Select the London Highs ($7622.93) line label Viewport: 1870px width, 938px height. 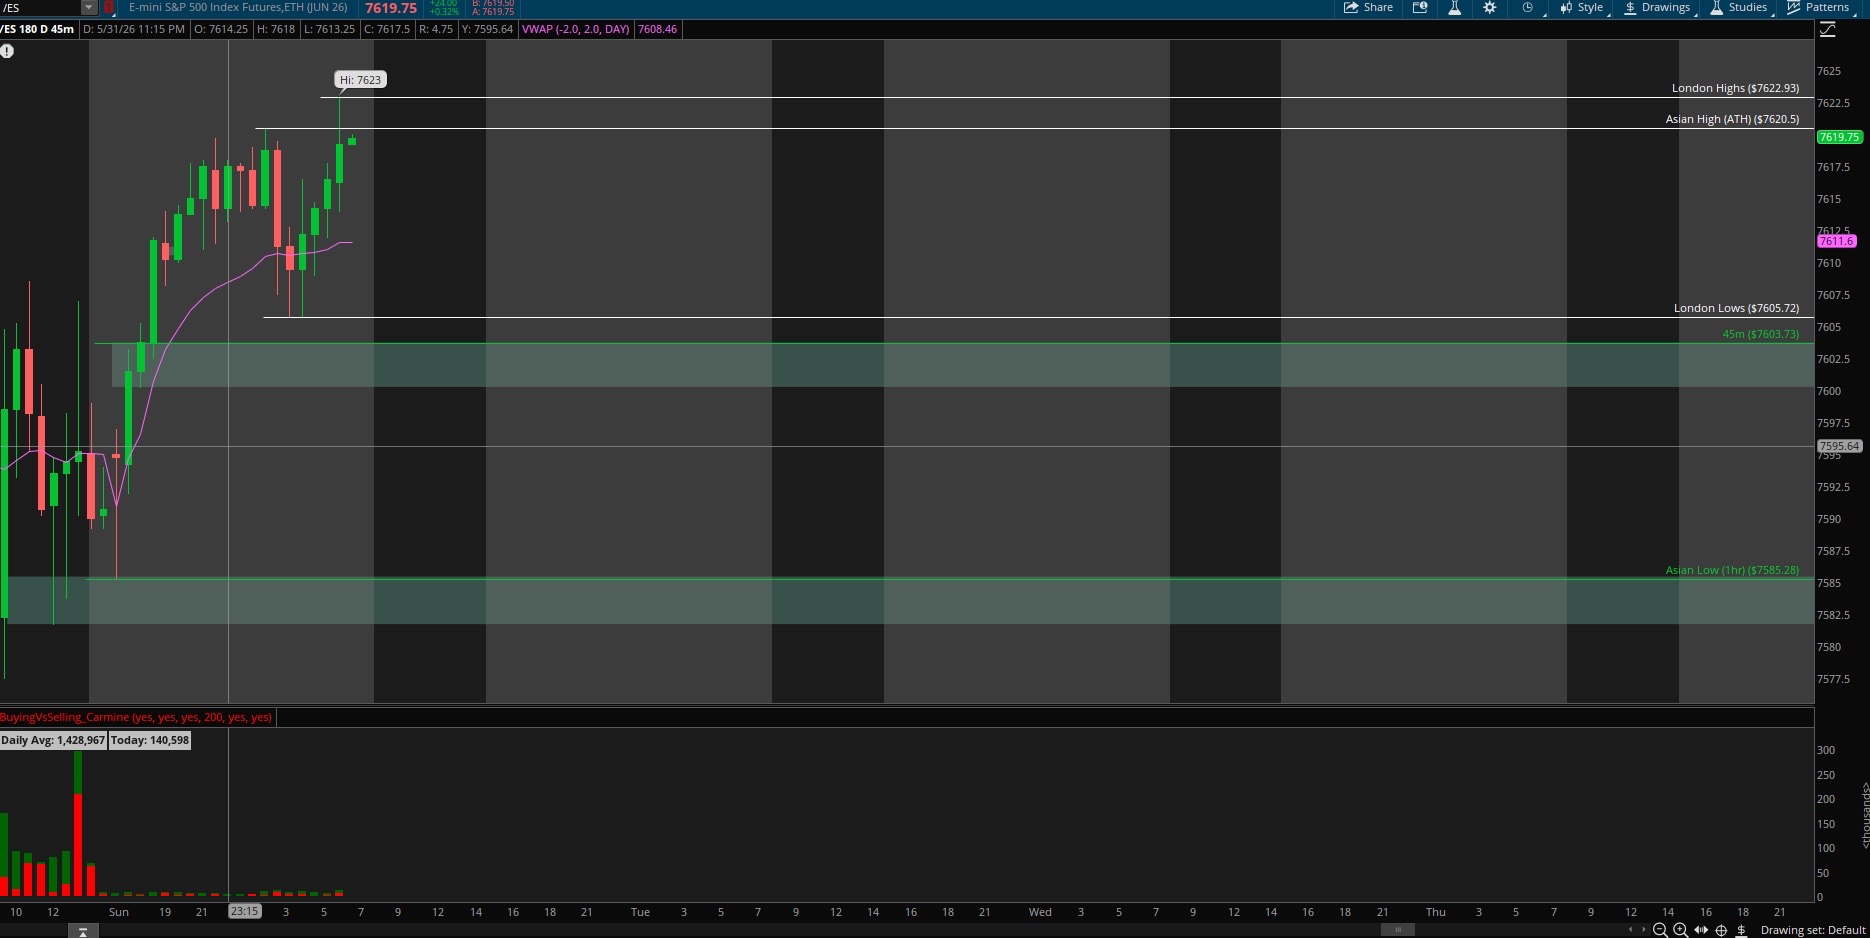tap(1735, 88)
